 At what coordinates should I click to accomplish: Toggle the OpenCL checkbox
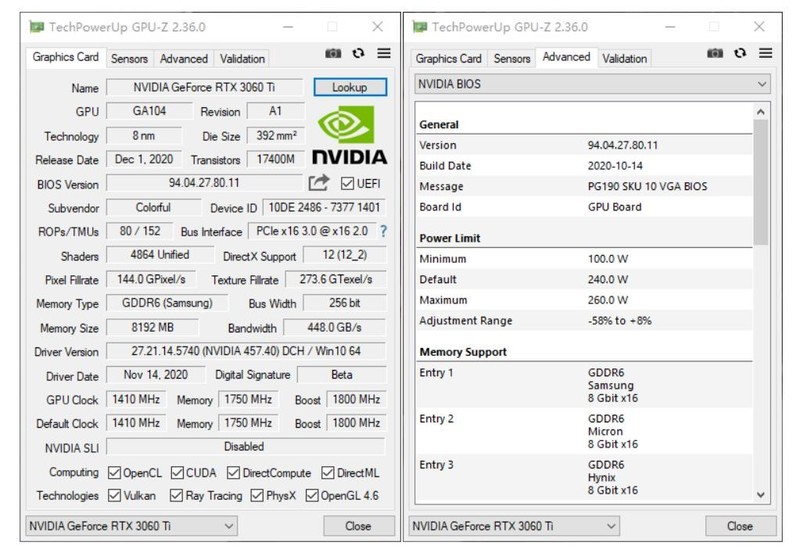point(114,473)
